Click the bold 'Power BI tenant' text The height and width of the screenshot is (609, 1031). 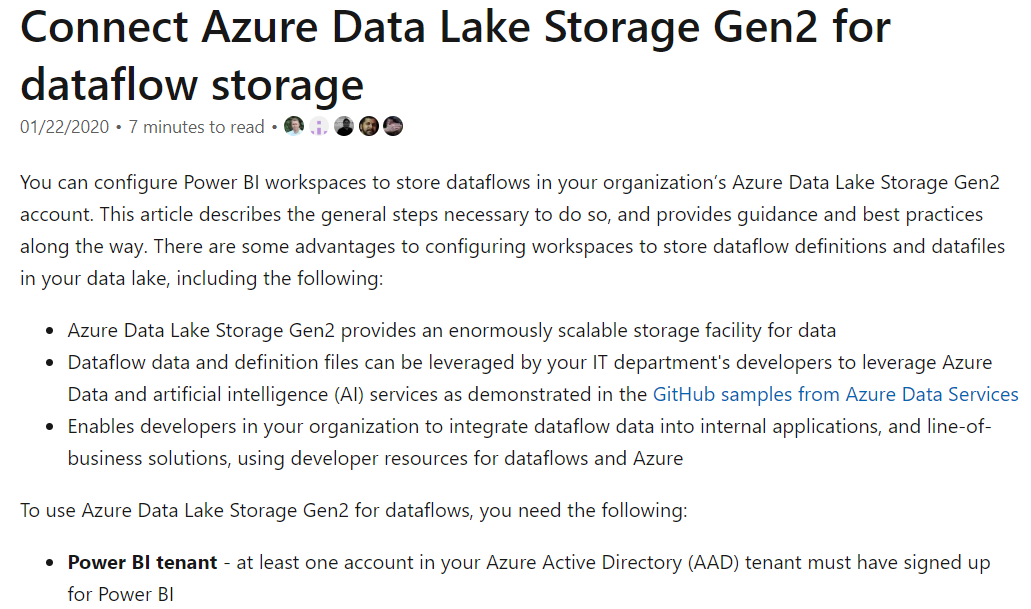tap(142, 562)
